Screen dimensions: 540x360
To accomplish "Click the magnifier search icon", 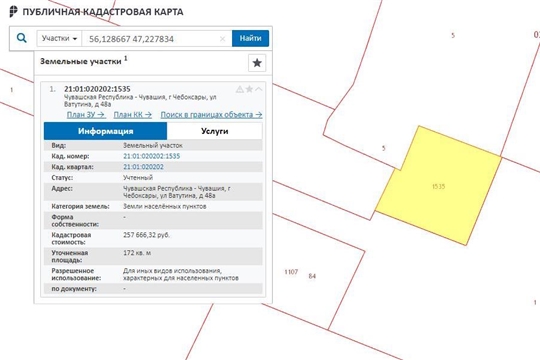I will click(22, 38).
